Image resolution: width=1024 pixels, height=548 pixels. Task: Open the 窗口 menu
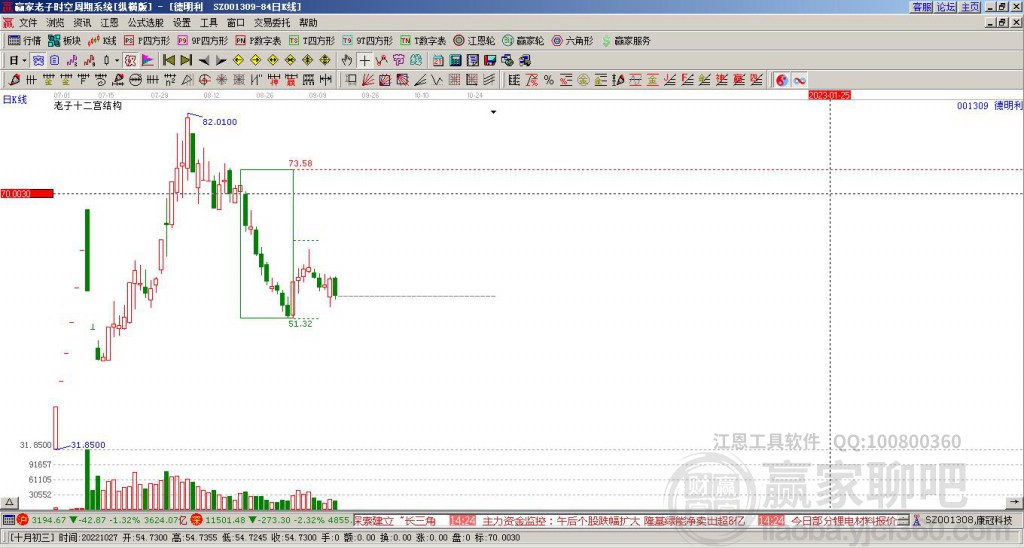[236, 23]
